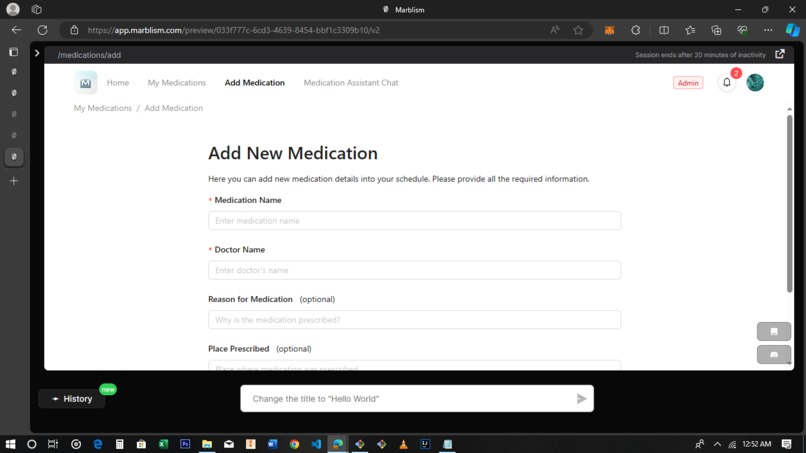Add this page to favorites star
This screenshot has height=453, width=806.
tap(578, 30)
